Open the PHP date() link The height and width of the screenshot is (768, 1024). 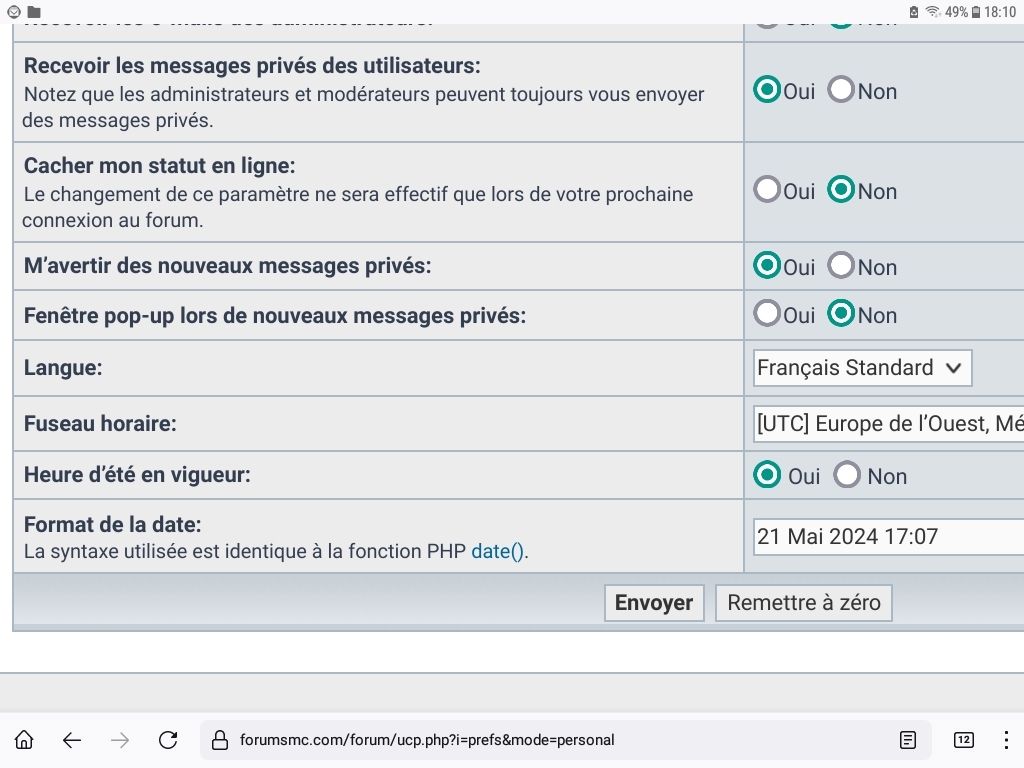coord(497,551)
